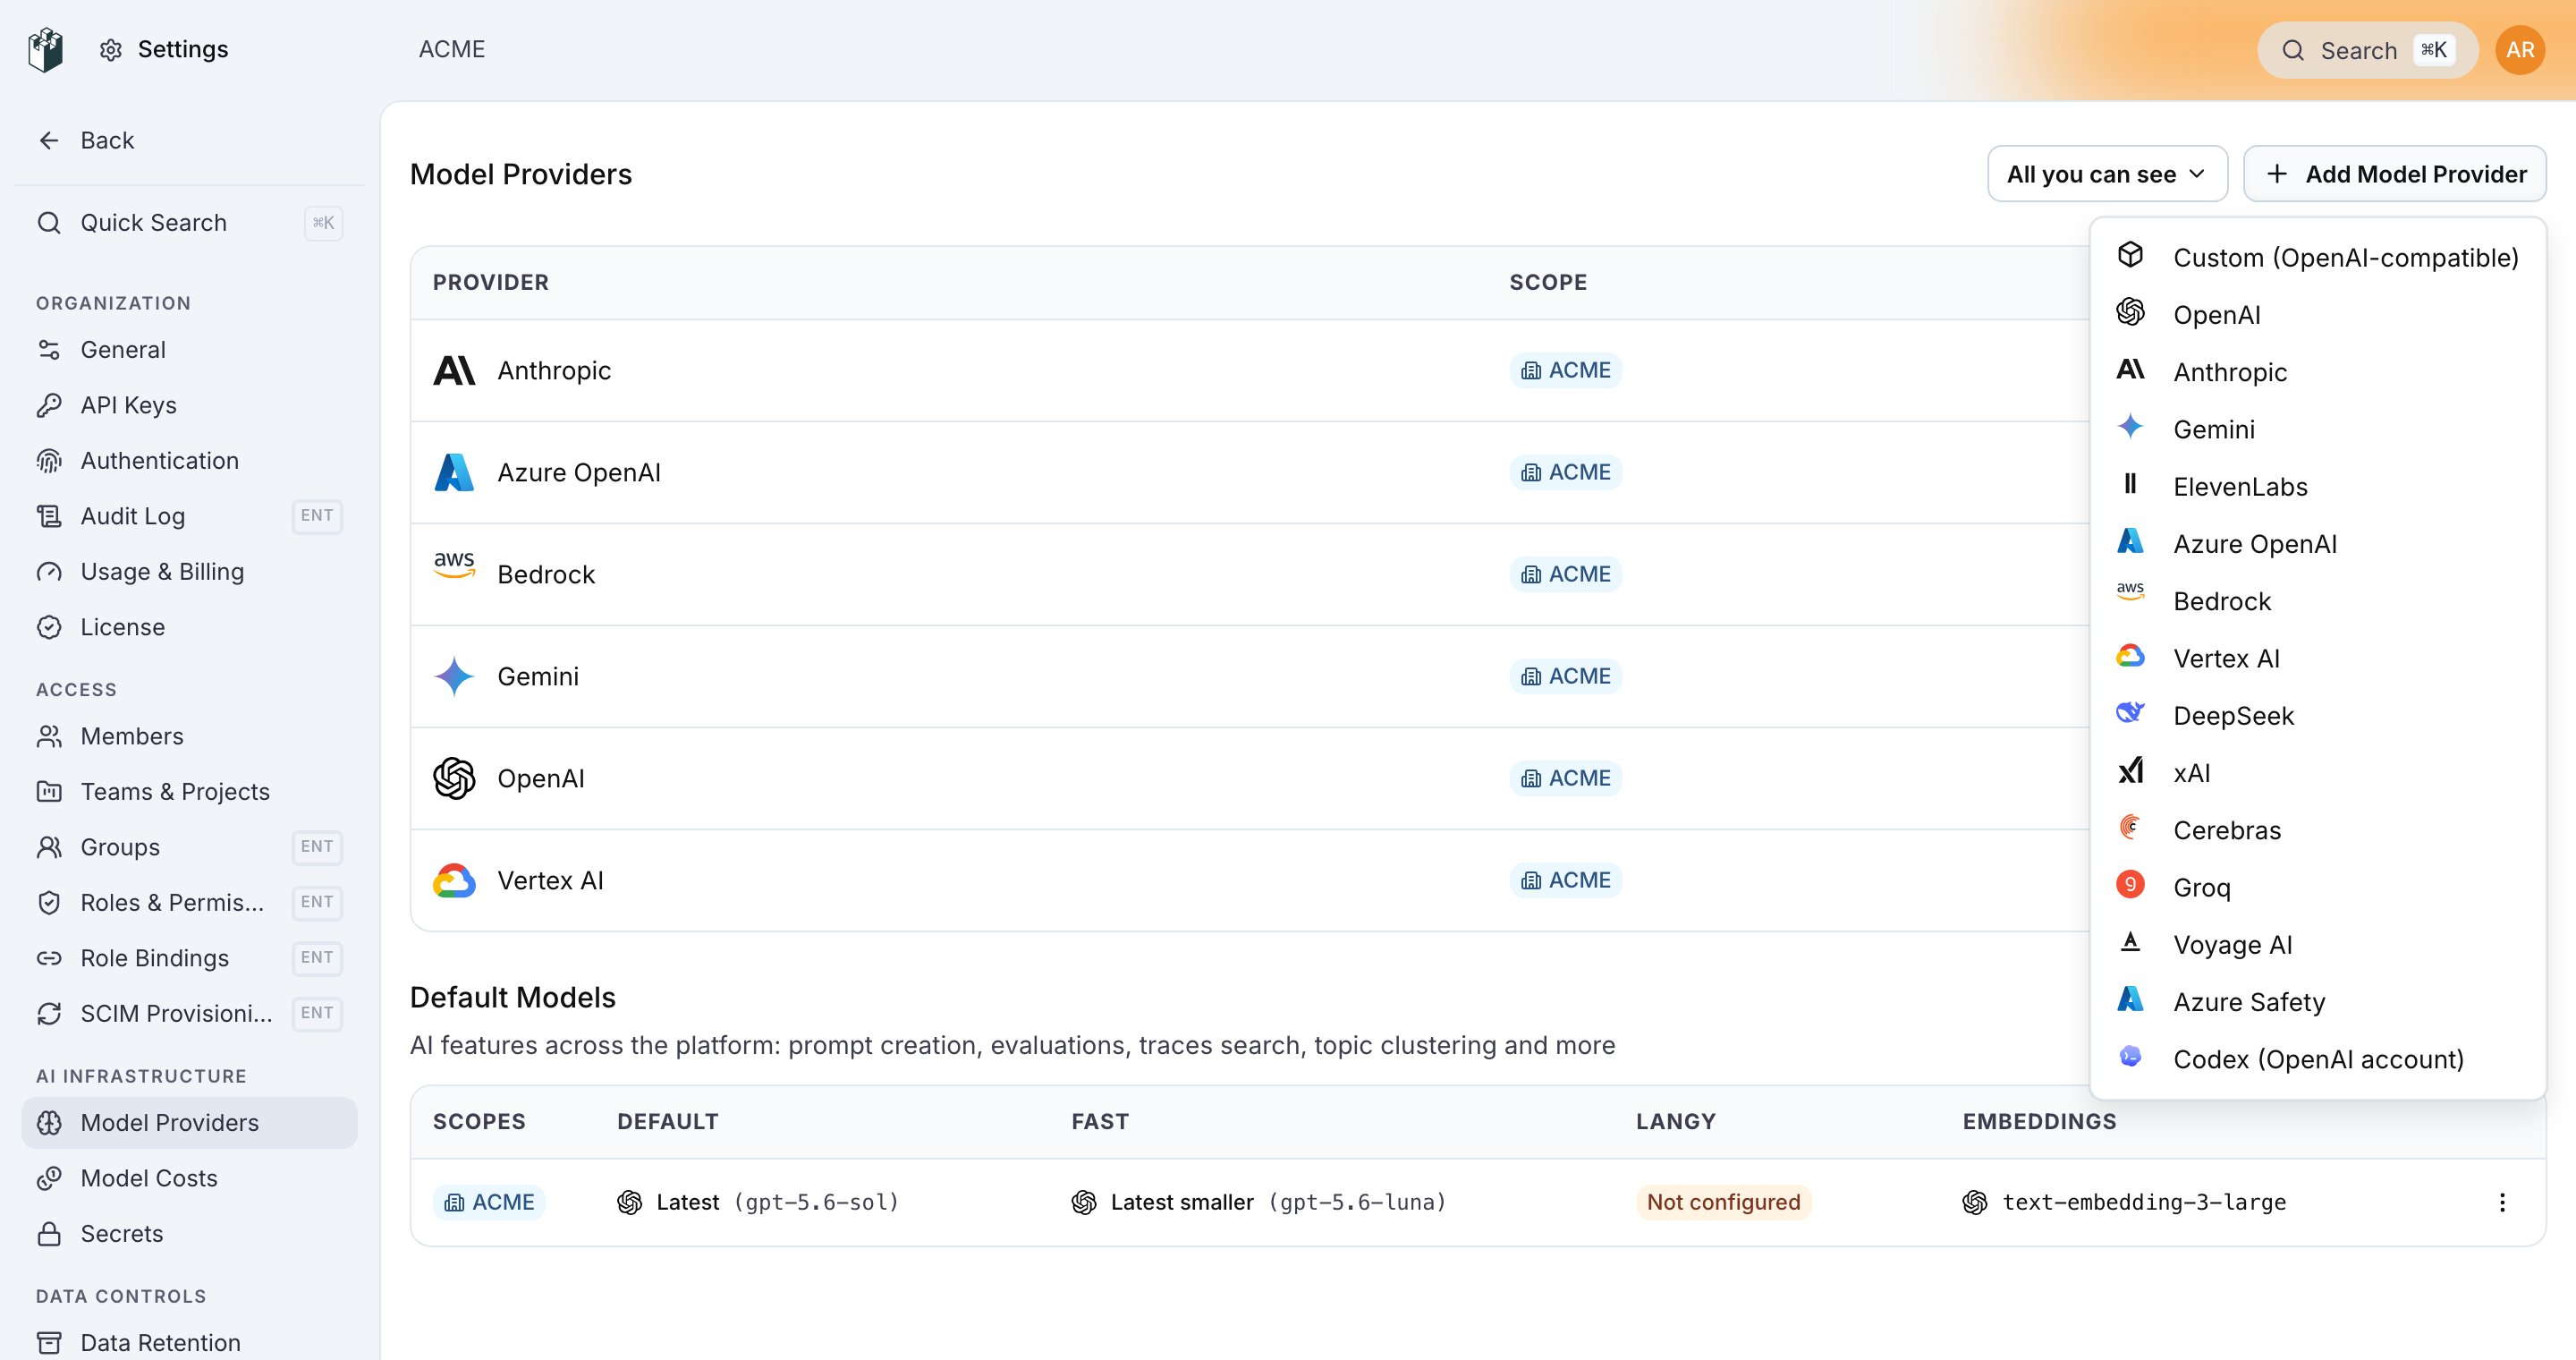Click the Add Model Provider button
Viewport: 2576px width, 1360px height.
[2395, 174]
